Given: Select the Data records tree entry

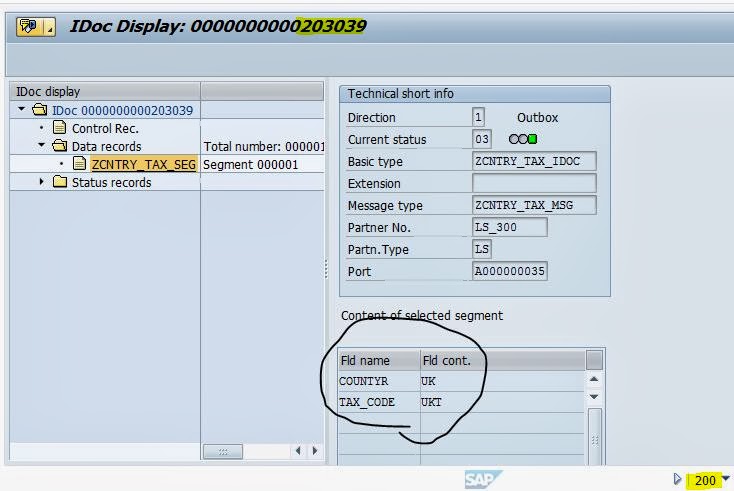Looking at the screenshot, I should pyautogui.click(x=106, y=147).
